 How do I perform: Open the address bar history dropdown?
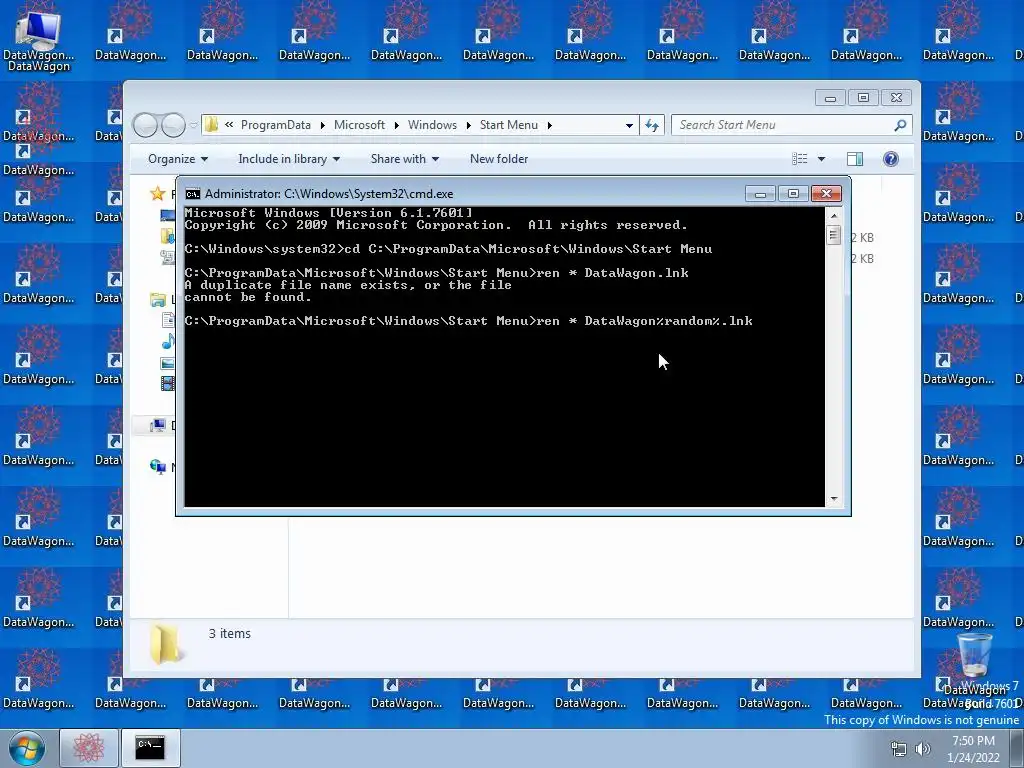click(x=629, y=125)
